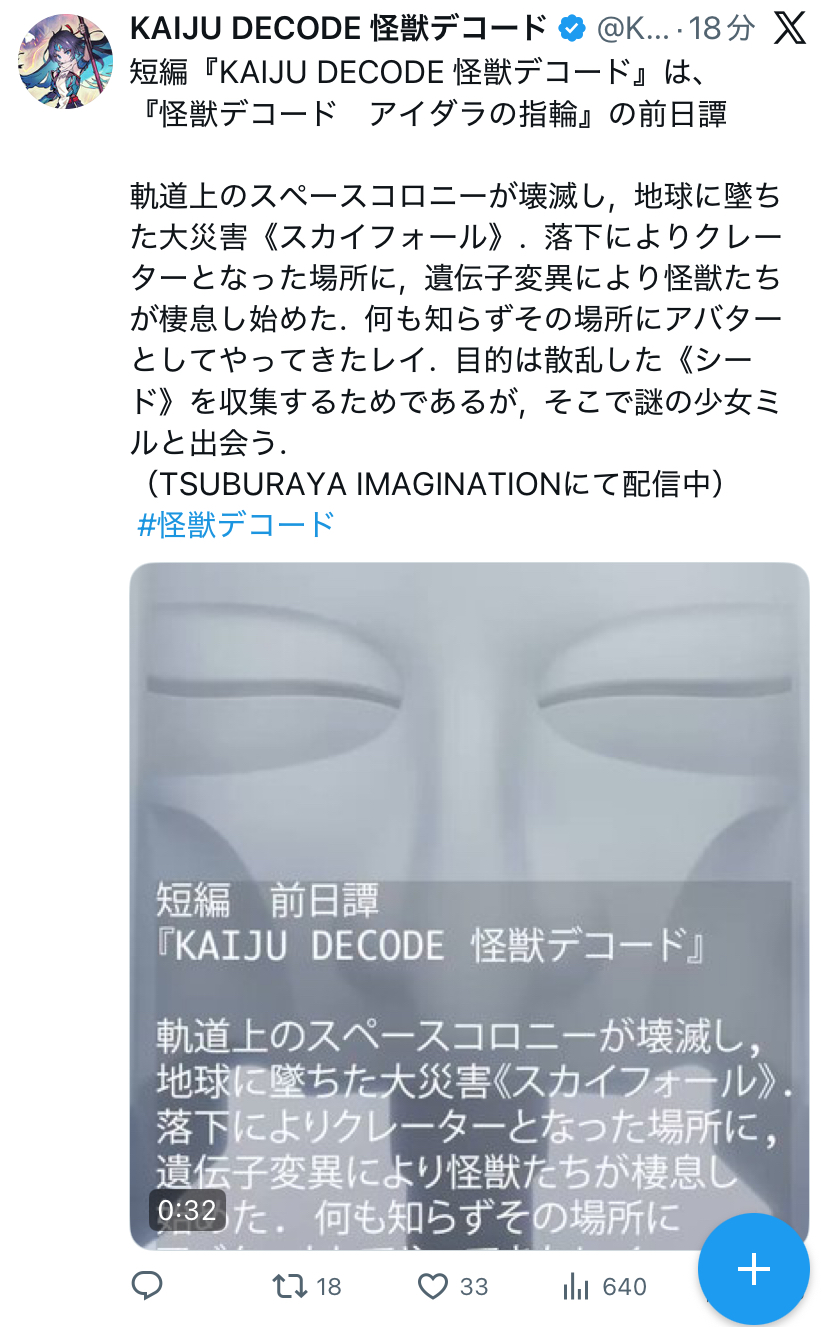Viewport: 828px width, 1327px height.
Task: Click the view count 640
Action: coord(625,1287)
